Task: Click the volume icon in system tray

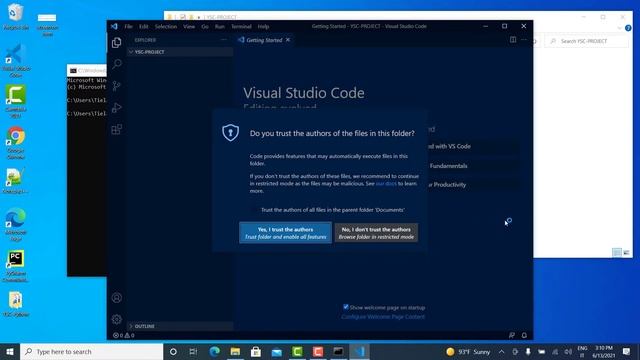Action: [x=568, y=351]
